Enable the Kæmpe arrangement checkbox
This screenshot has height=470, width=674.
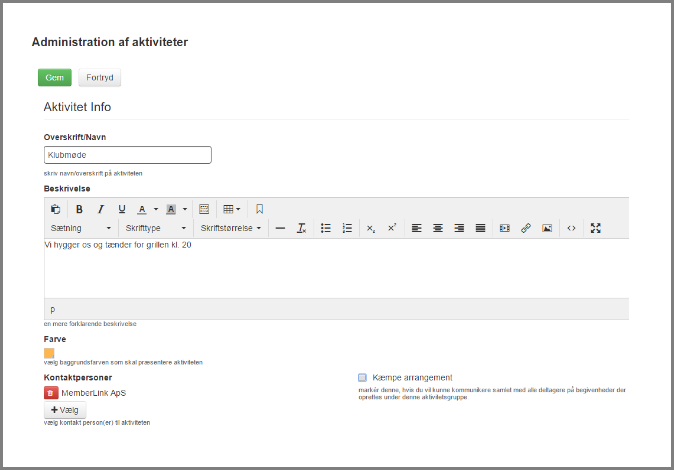[x=363, y=377]
